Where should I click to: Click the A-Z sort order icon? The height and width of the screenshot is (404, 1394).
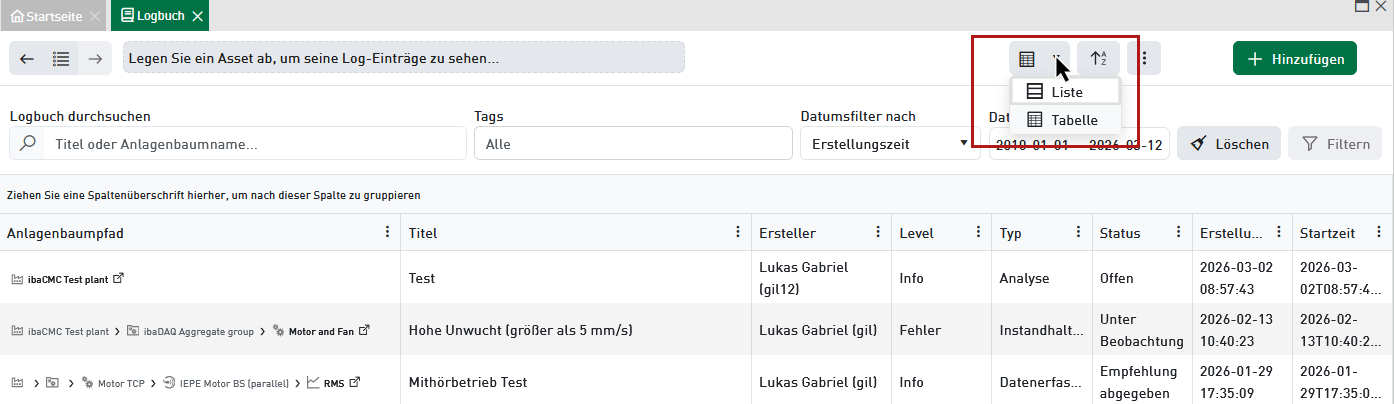tap(1098, 59)
